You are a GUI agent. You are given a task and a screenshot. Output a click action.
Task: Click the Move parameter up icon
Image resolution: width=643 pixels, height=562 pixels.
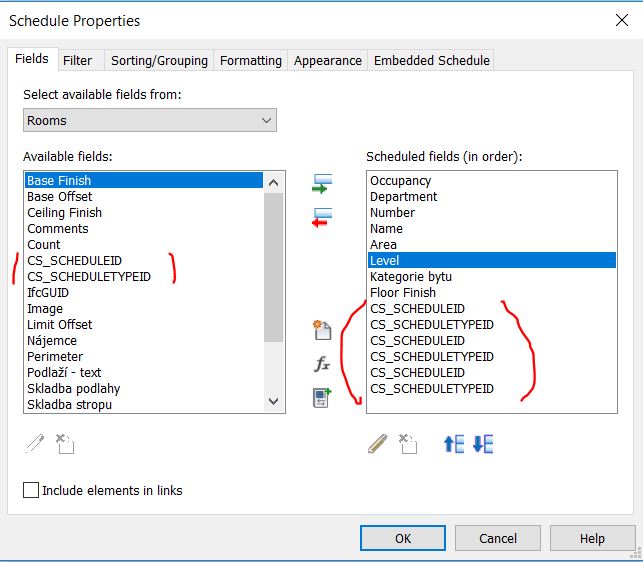click(x=453, y=444)
